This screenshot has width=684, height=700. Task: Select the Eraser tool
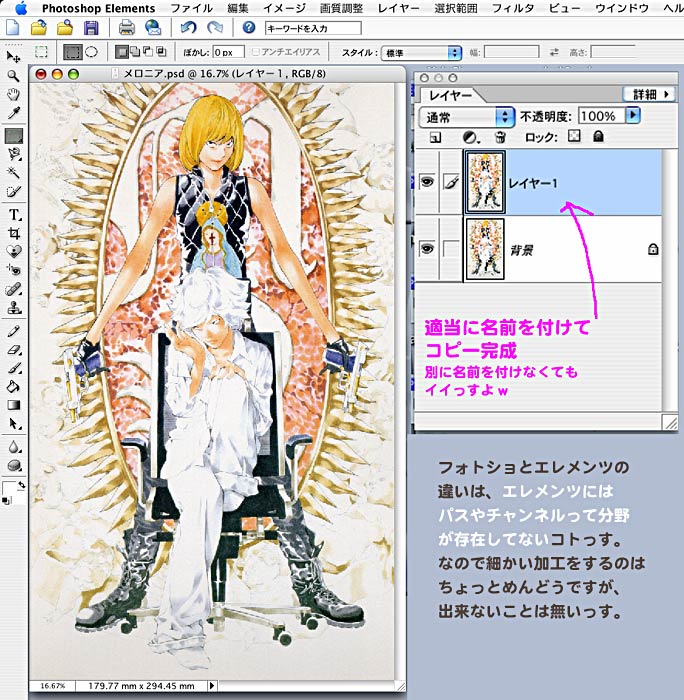[13, 350]
